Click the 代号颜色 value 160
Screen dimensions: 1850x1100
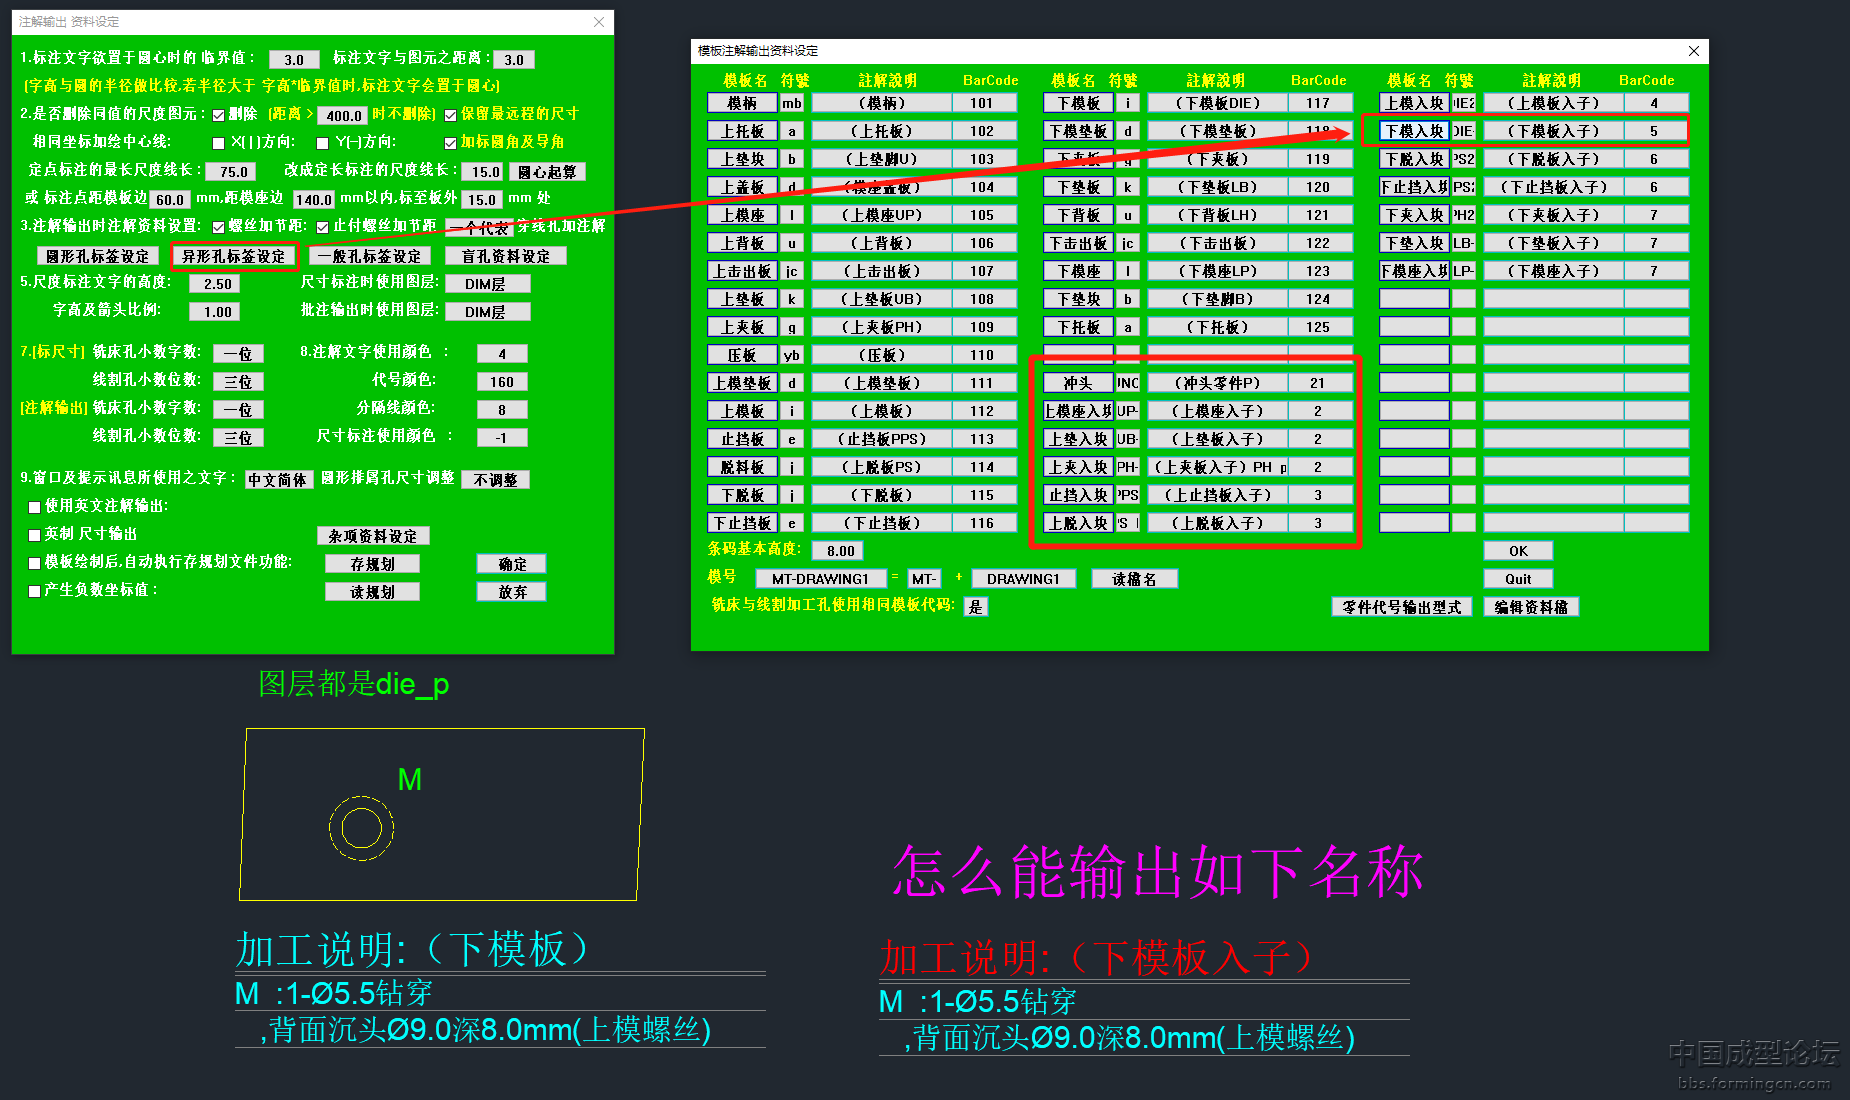[502, 382]
